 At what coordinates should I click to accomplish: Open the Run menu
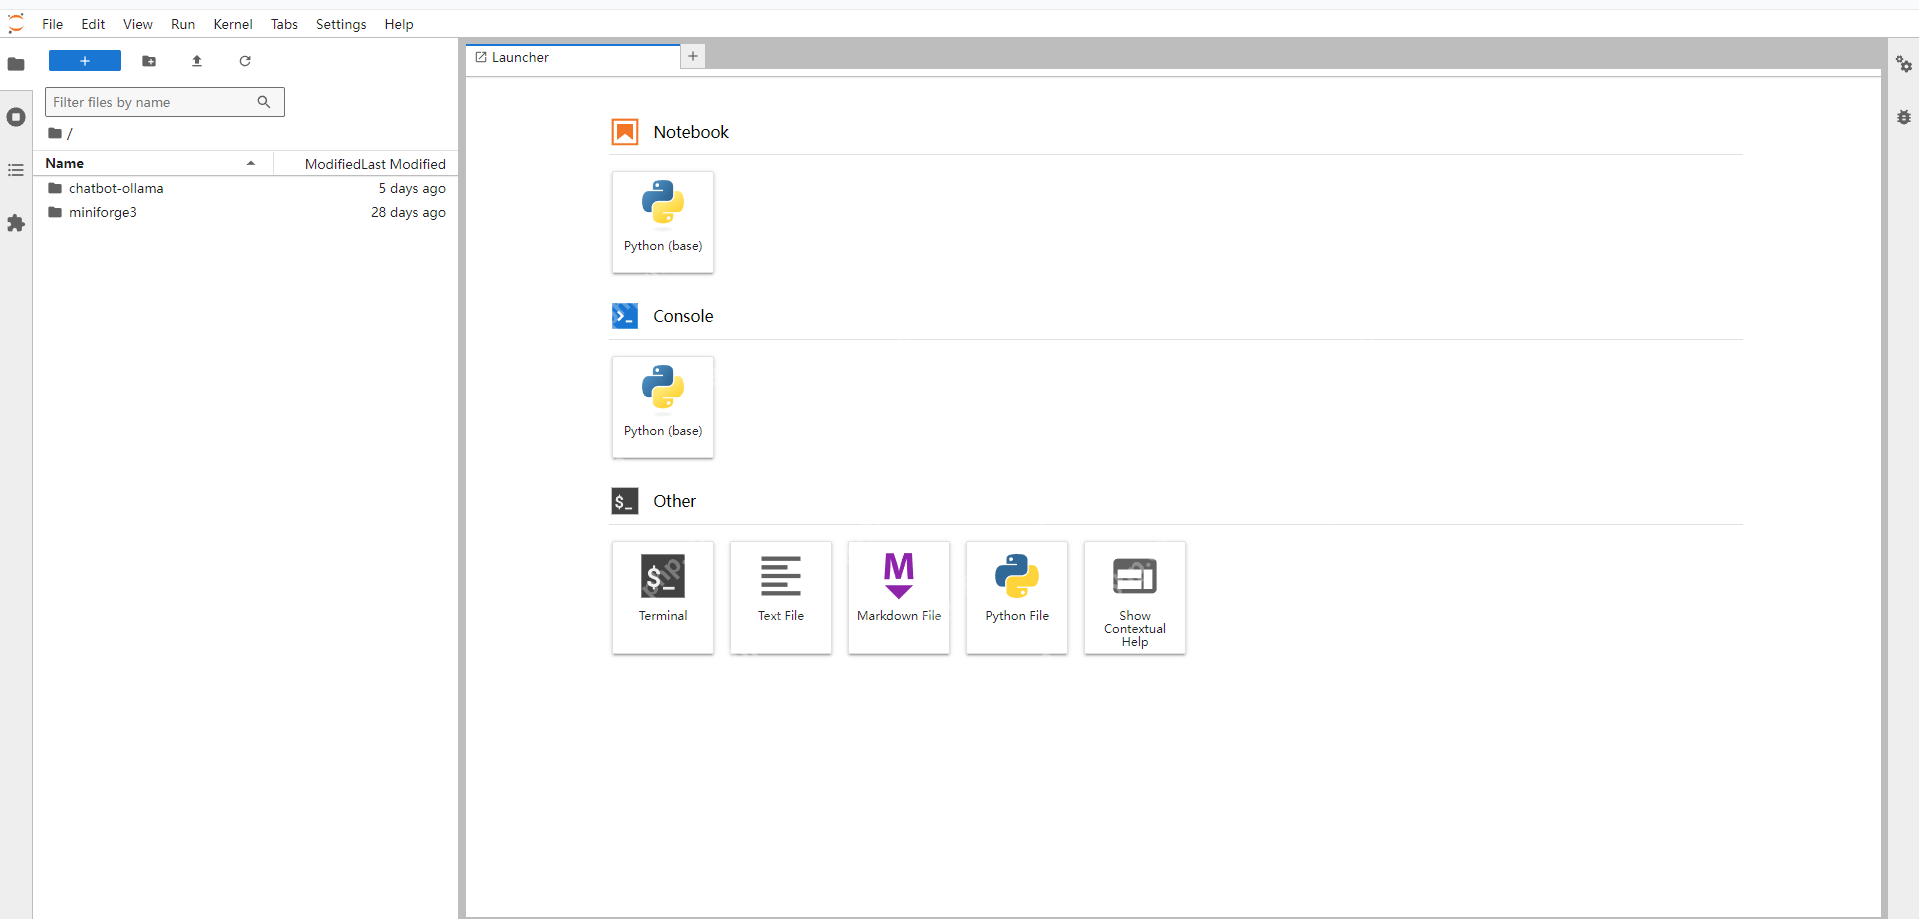click(x=183, y=24)
